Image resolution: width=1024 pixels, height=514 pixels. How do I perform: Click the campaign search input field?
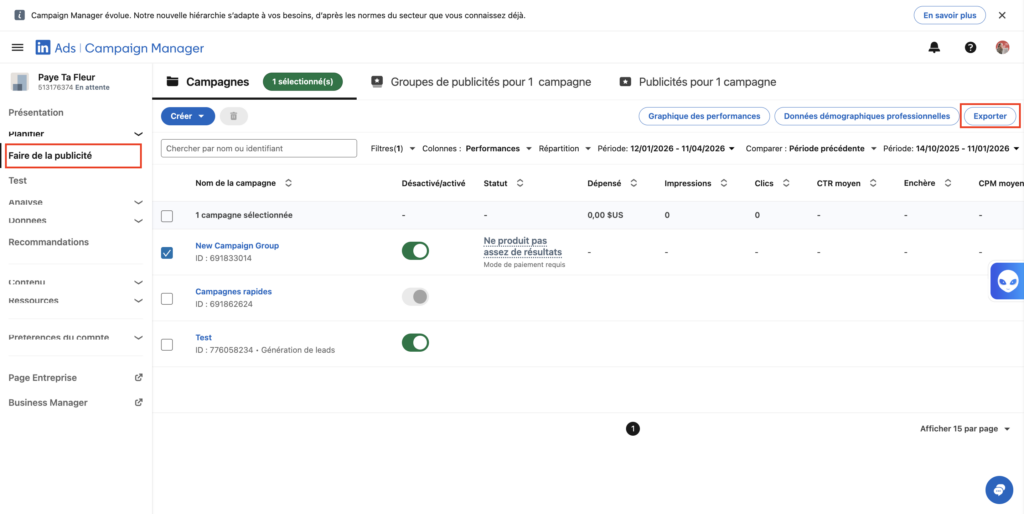(259, 149)
